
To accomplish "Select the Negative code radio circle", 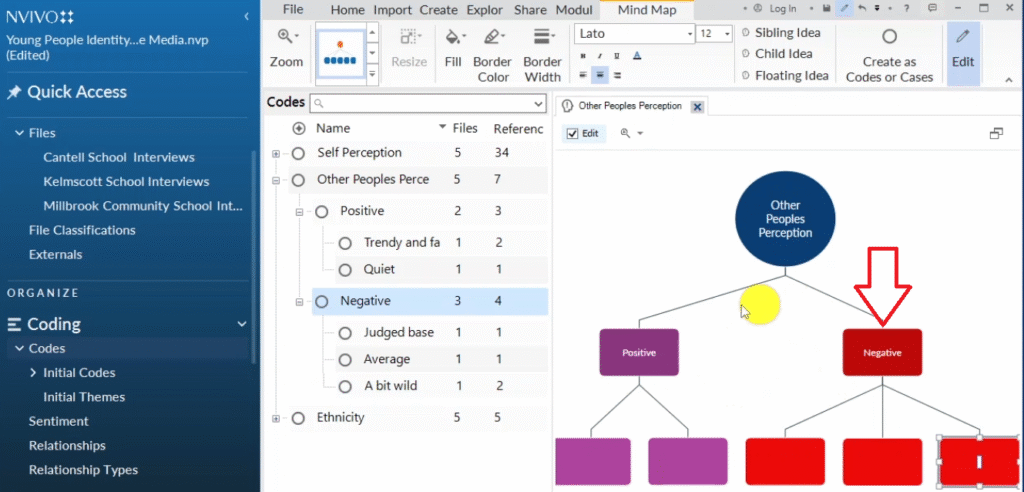I will coord(321,301).
